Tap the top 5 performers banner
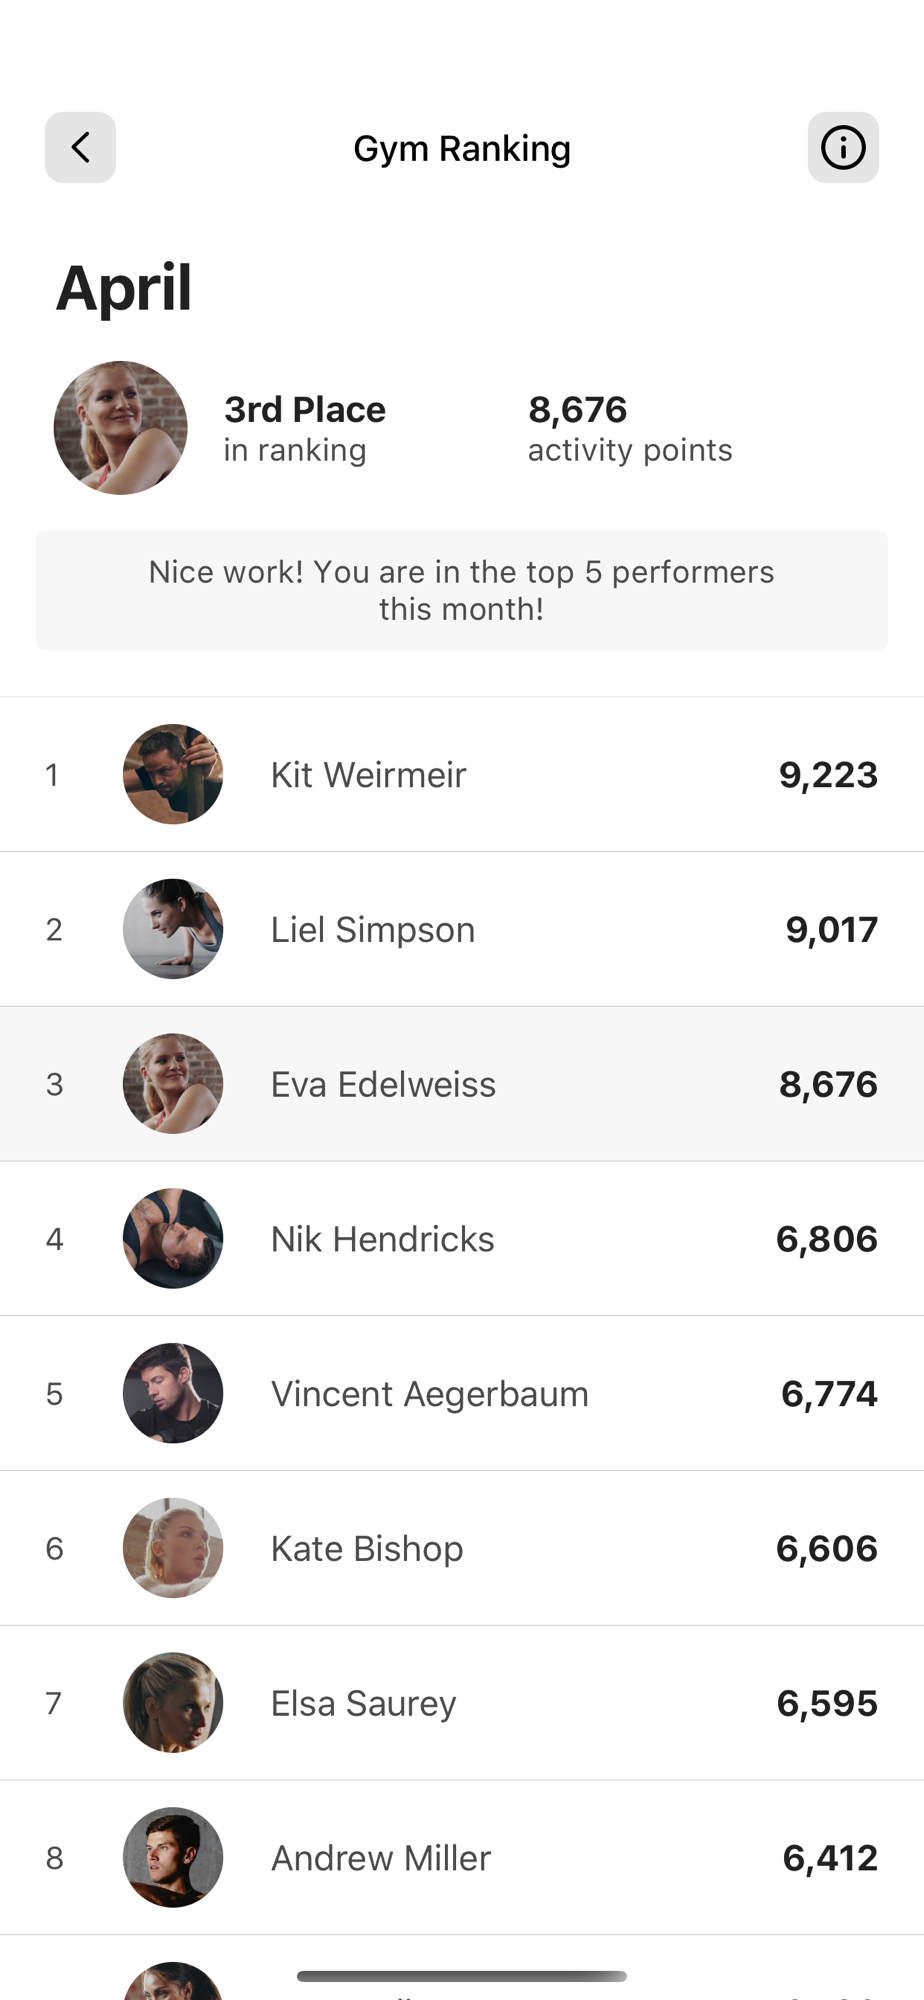Screen dimensions: 924x2000 click(x=461, y=590)
